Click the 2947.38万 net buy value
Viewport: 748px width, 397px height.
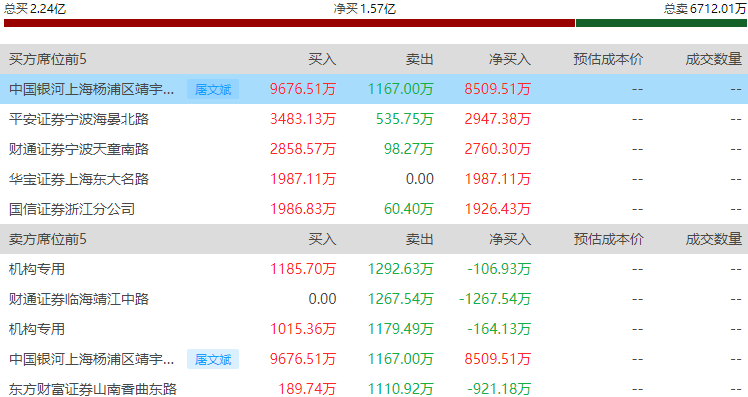[498, 119]
